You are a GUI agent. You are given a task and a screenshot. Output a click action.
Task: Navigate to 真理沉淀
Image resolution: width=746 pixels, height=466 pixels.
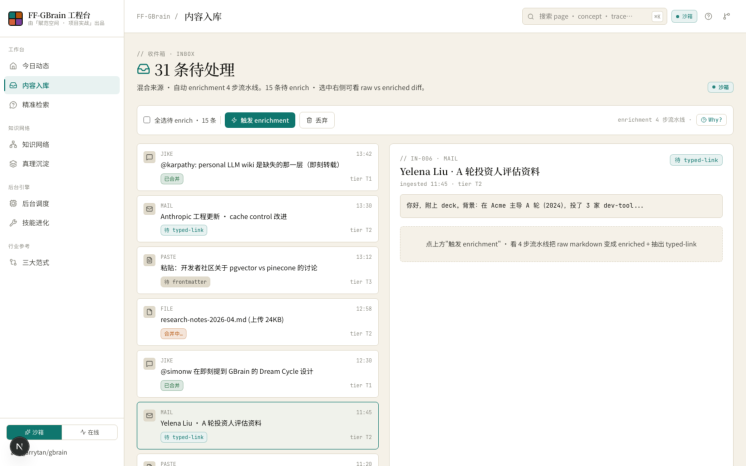[62, 164]
